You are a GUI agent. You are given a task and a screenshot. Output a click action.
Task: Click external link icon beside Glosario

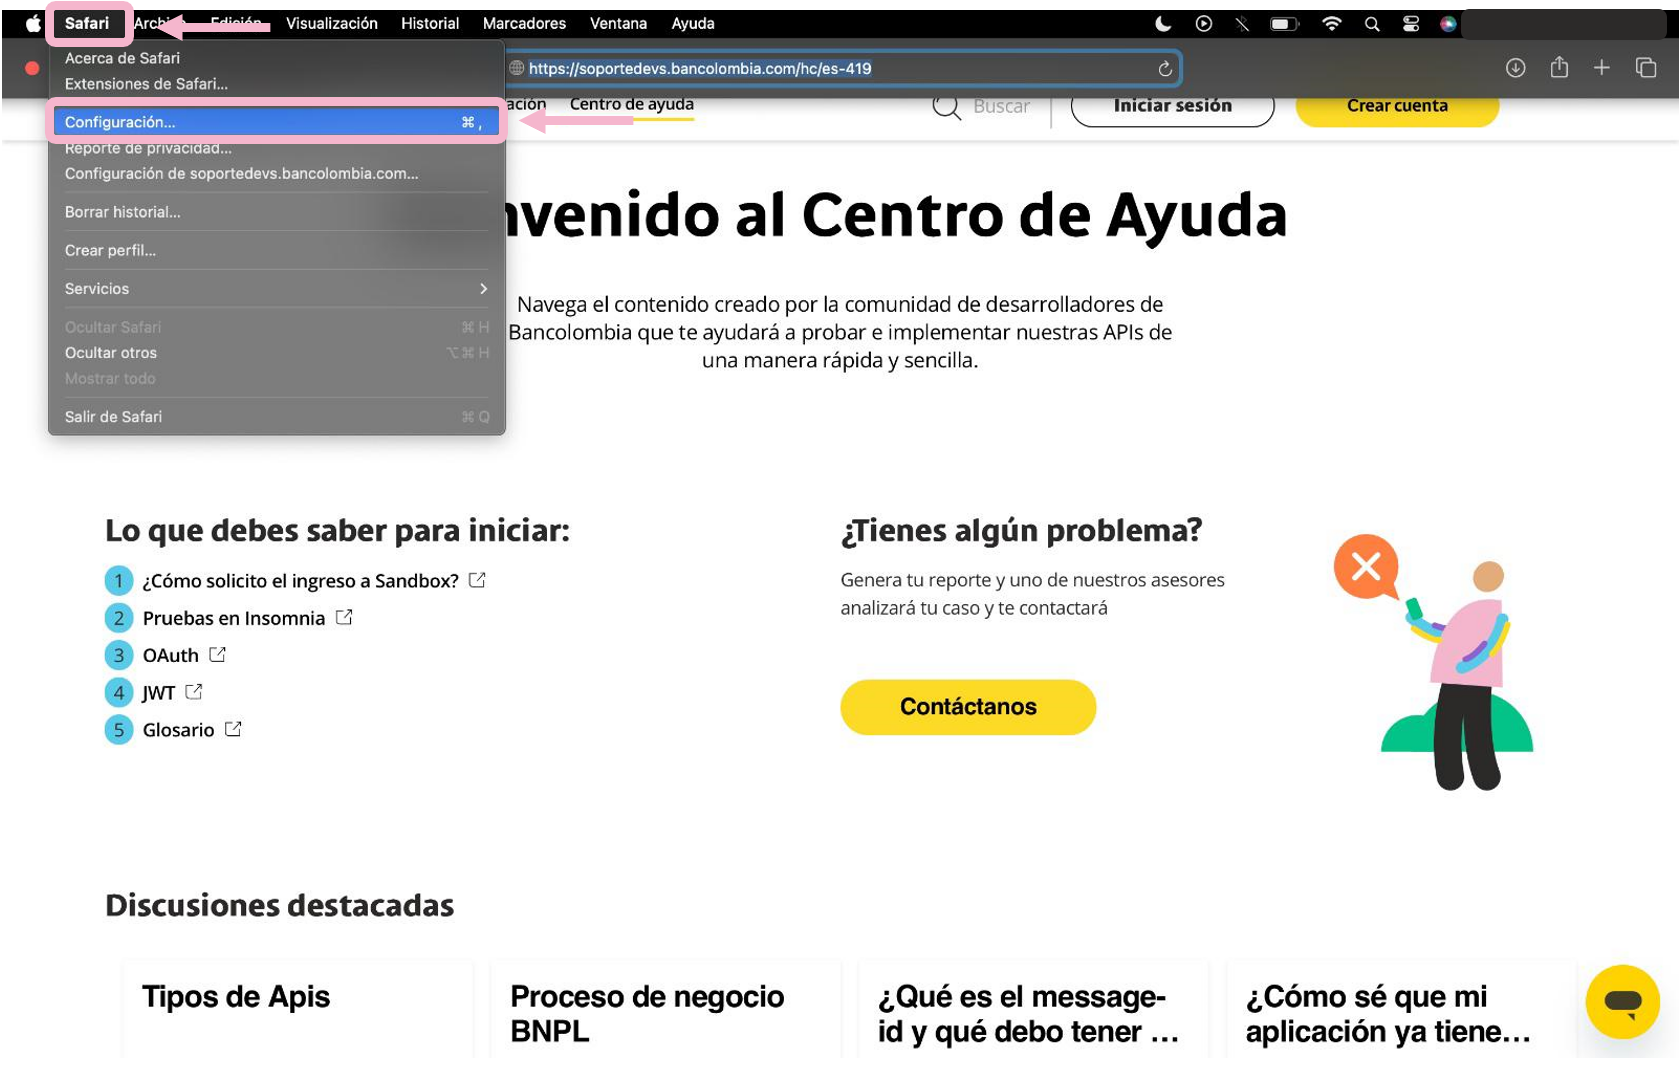[233, 729]
